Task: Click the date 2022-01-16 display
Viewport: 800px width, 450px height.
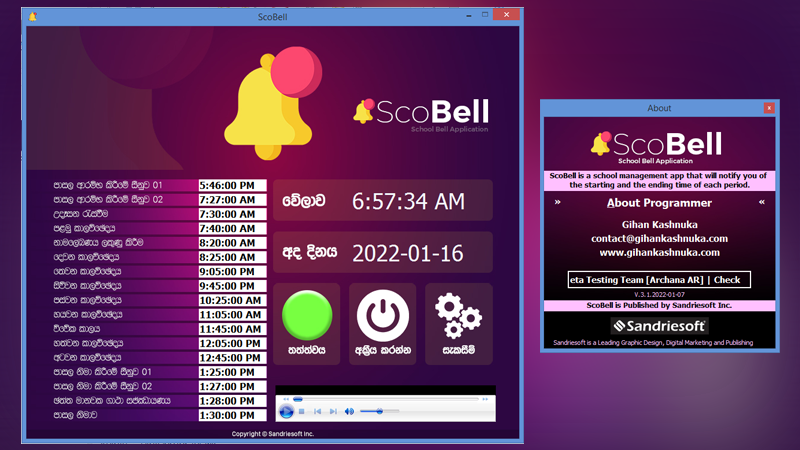Action: (408, 253)
